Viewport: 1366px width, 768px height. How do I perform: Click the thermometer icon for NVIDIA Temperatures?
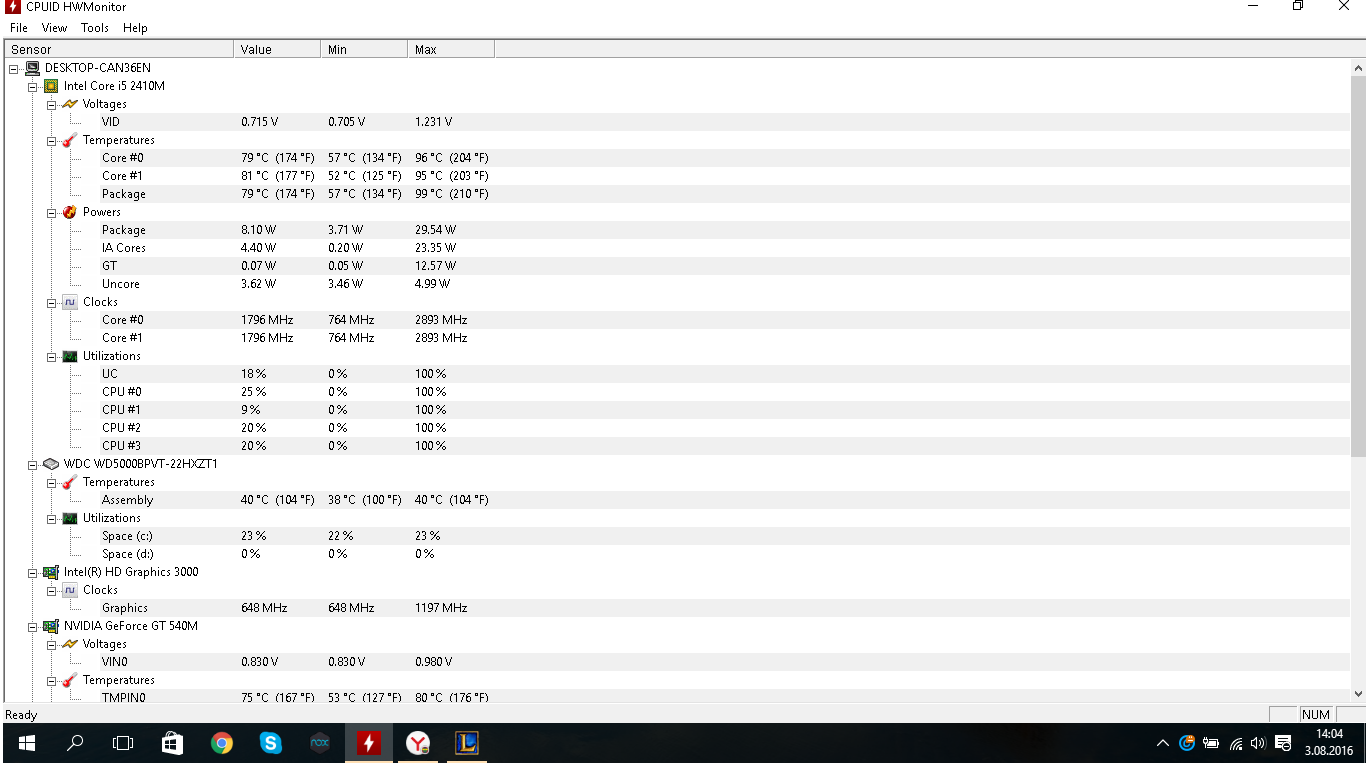(x=70, y=680)
